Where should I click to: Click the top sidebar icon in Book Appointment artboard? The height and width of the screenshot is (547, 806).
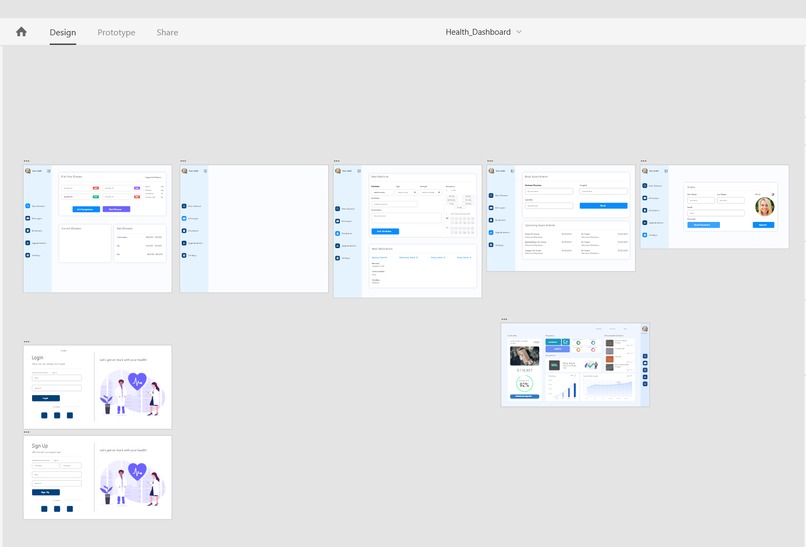click(491, 195)
